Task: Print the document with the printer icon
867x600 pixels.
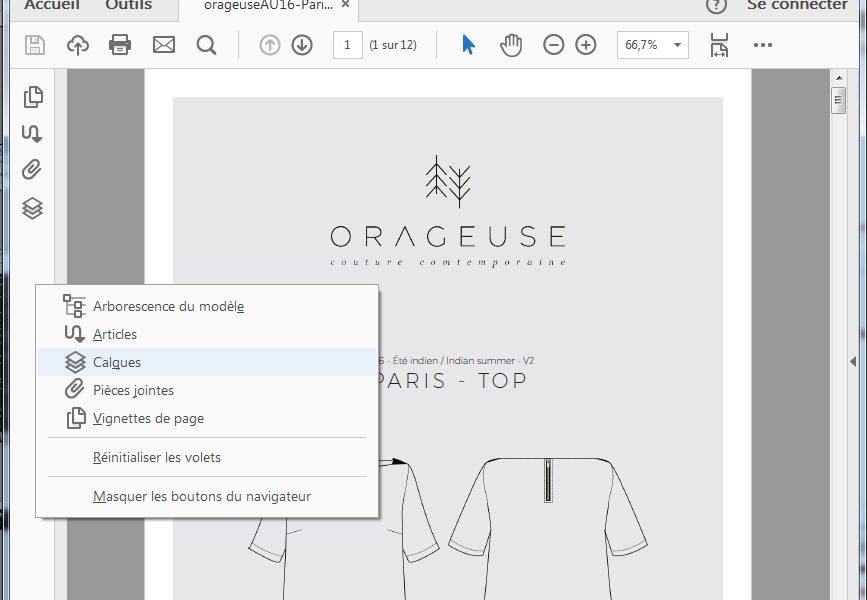Action: 120,45
